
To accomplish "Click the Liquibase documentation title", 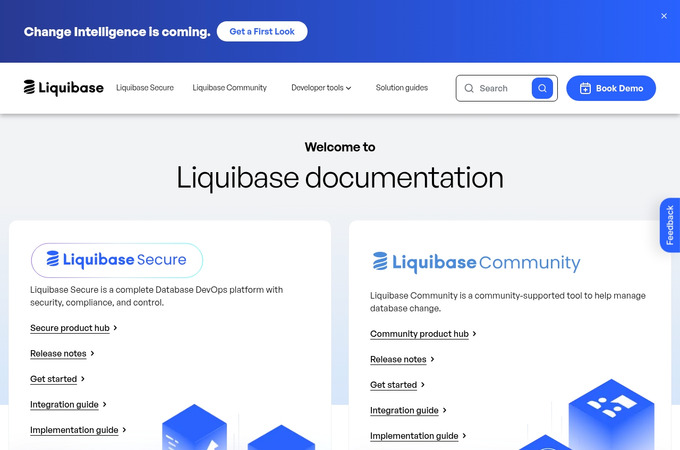I will point(340,178).
